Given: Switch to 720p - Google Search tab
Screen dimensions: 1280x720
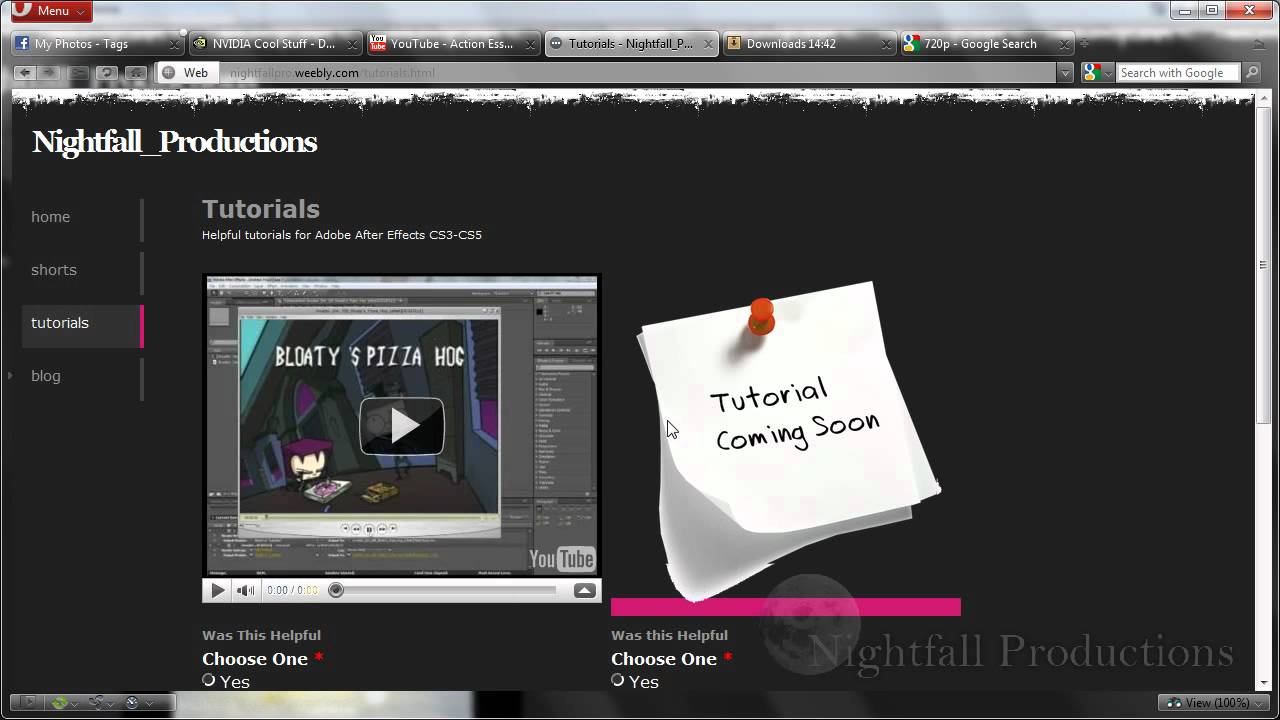Looking at the screenshot, I should [x=988, y=44].
